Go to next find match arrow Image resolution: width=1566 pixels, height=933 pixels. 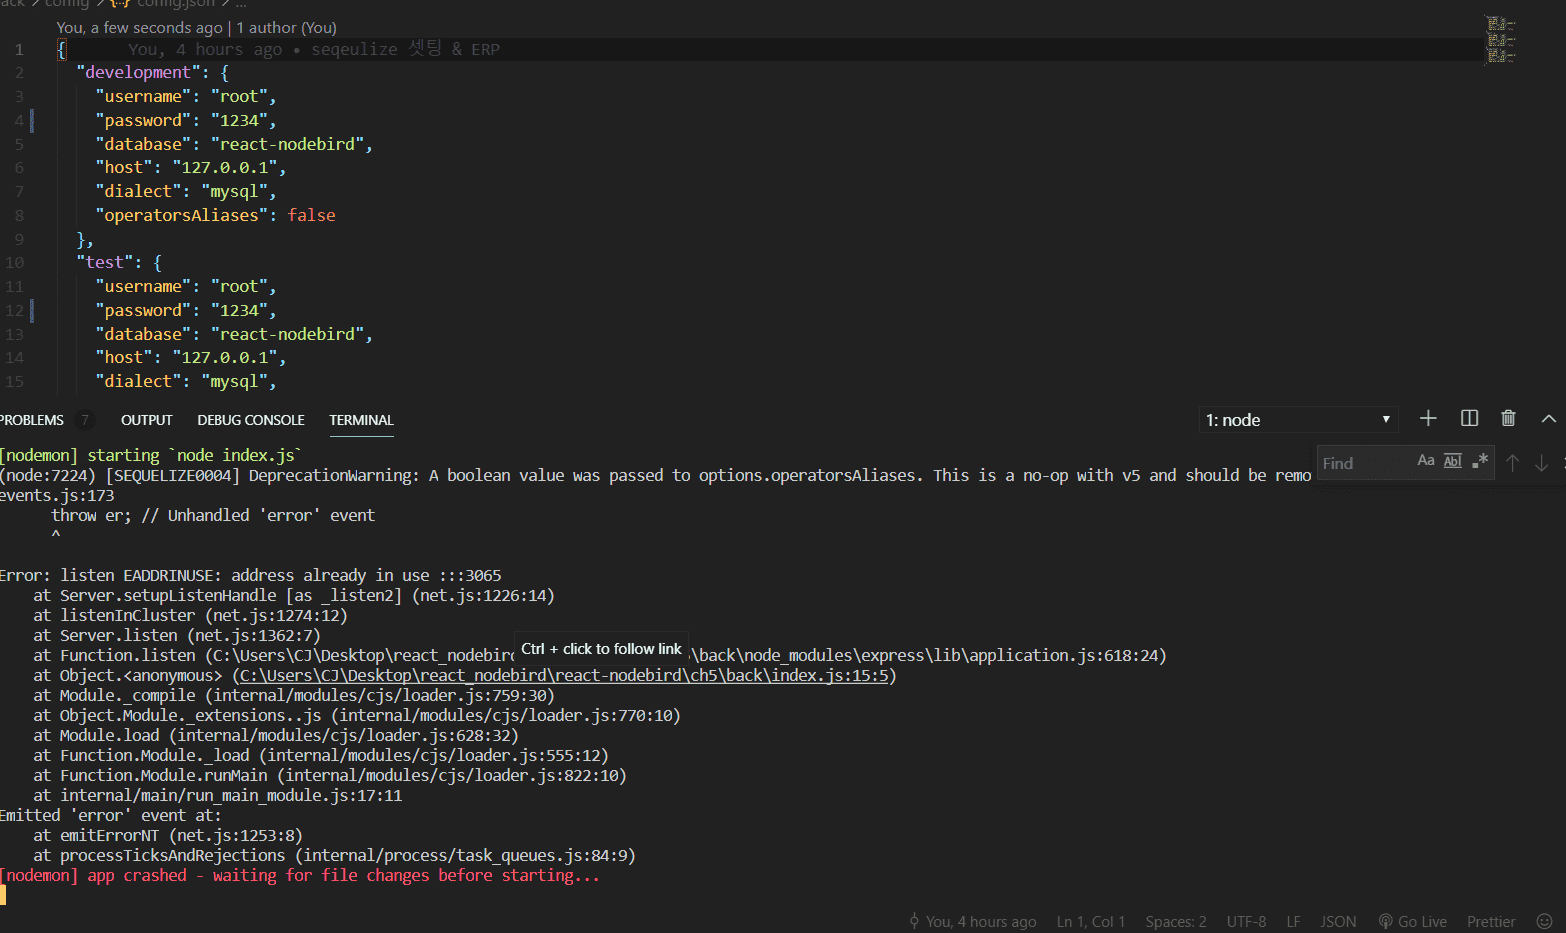click(1541, 463)
